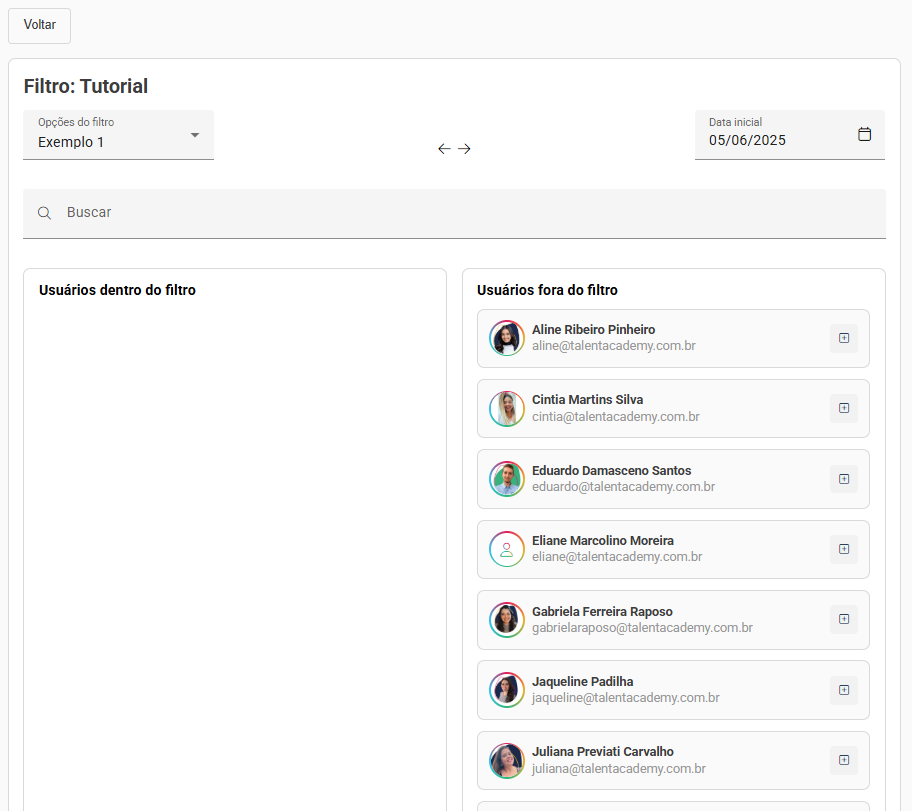Screen dimensions: 912x811
Task: Expand the Opções do filtro dropdown
Action: pyautogui.click(x=195, y=135)
